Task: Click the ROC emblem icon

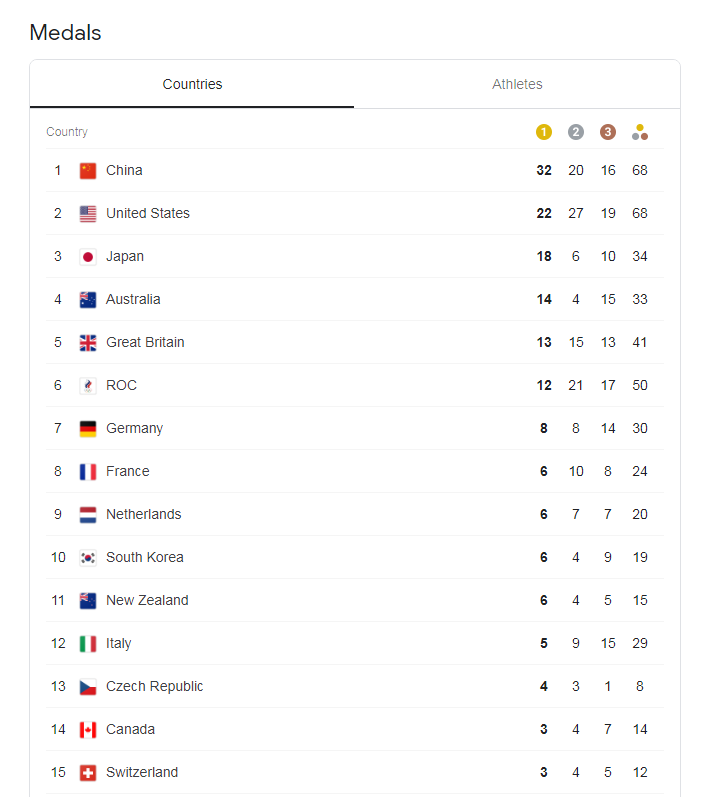Action: 88,386
